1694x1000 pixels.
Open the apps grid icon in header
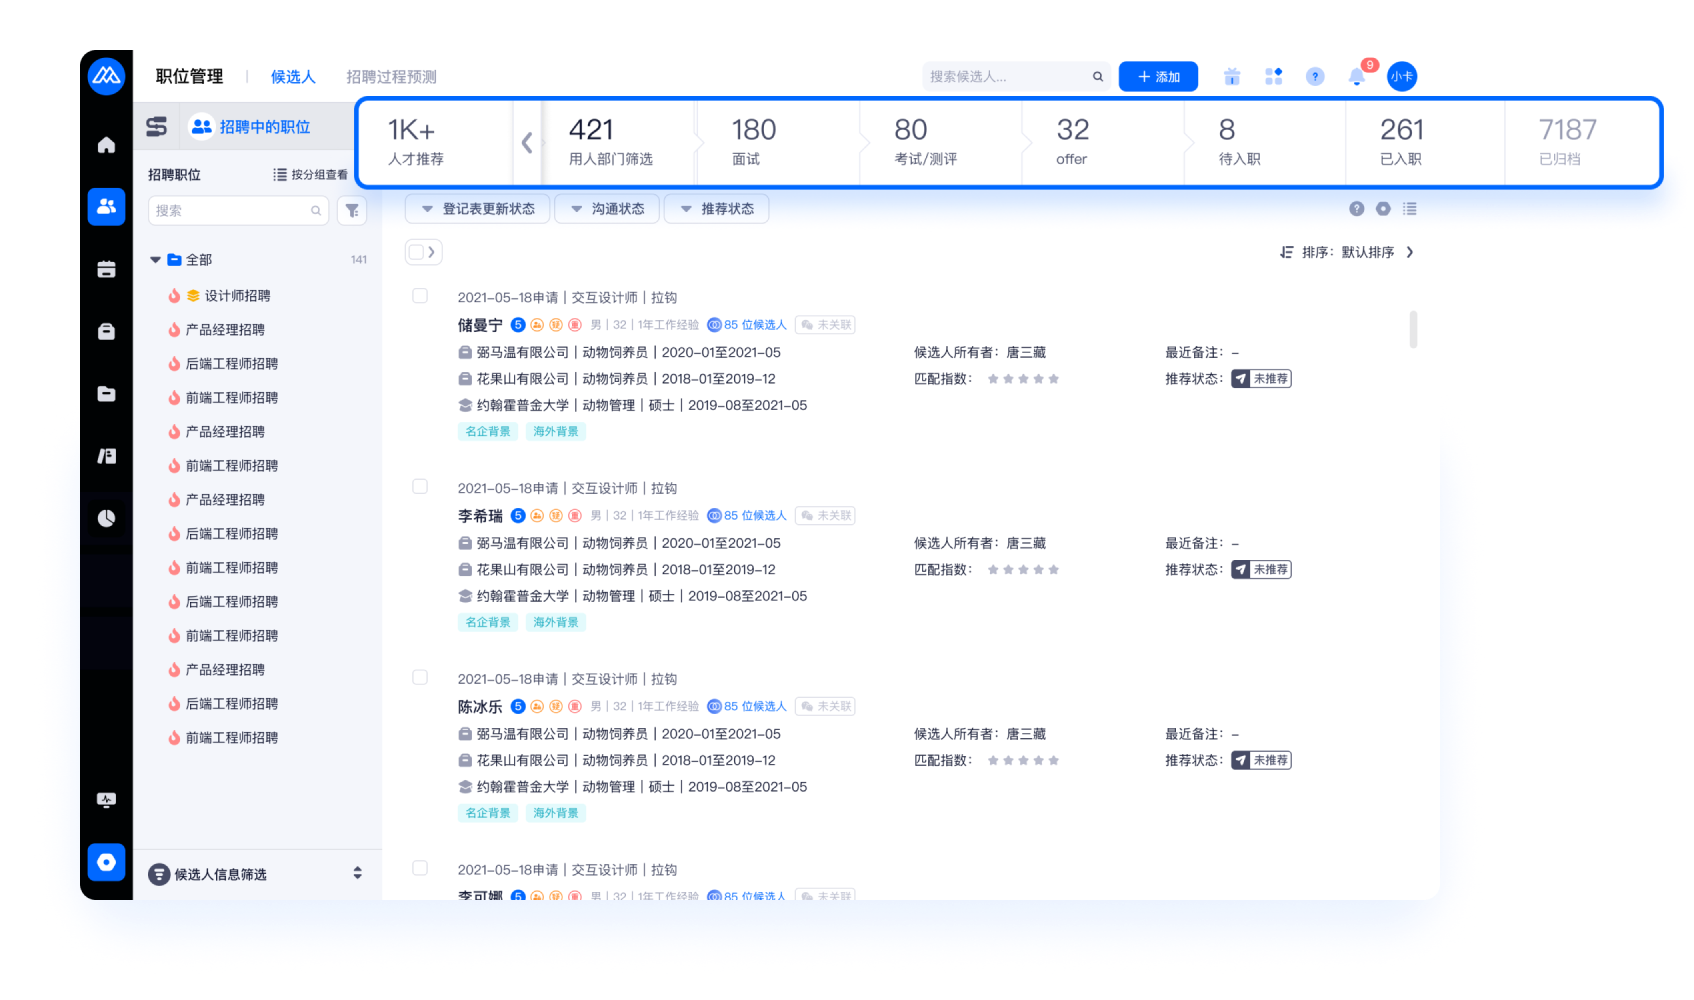click(1273, 77)
